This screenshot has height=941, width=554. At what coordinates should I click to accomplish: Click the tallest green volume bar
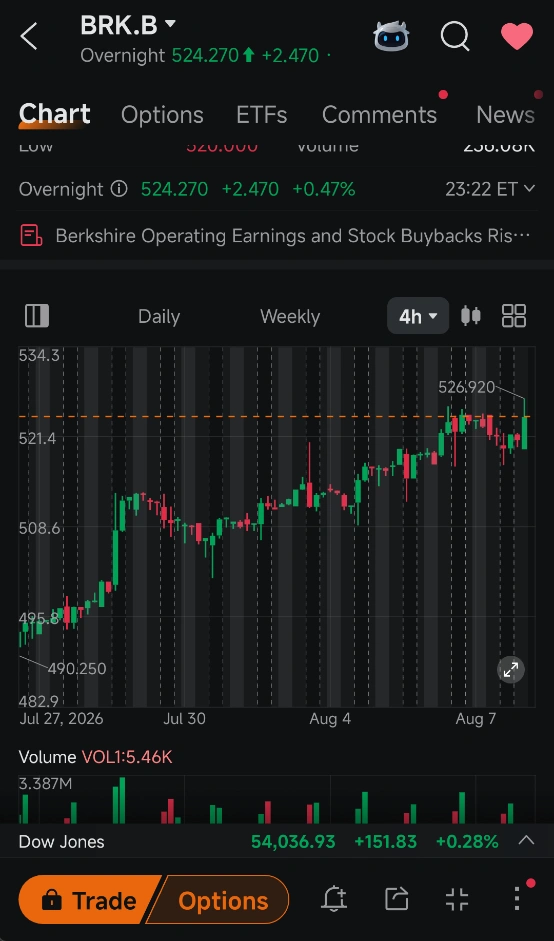click(122, 801)
